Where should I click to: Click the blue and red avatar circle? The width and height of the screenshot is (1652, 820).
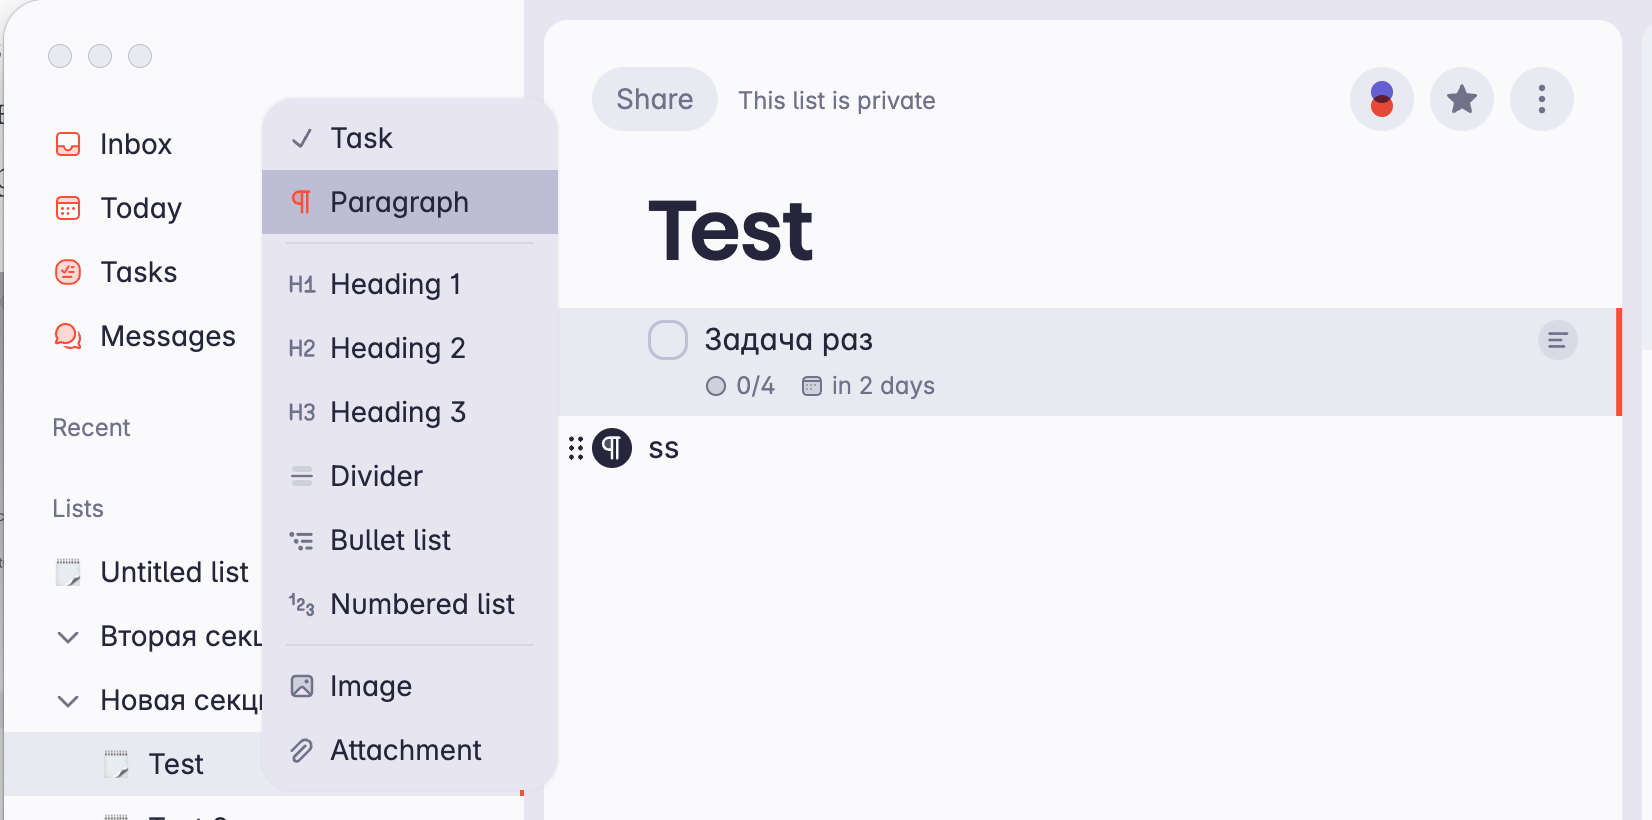1381,99
